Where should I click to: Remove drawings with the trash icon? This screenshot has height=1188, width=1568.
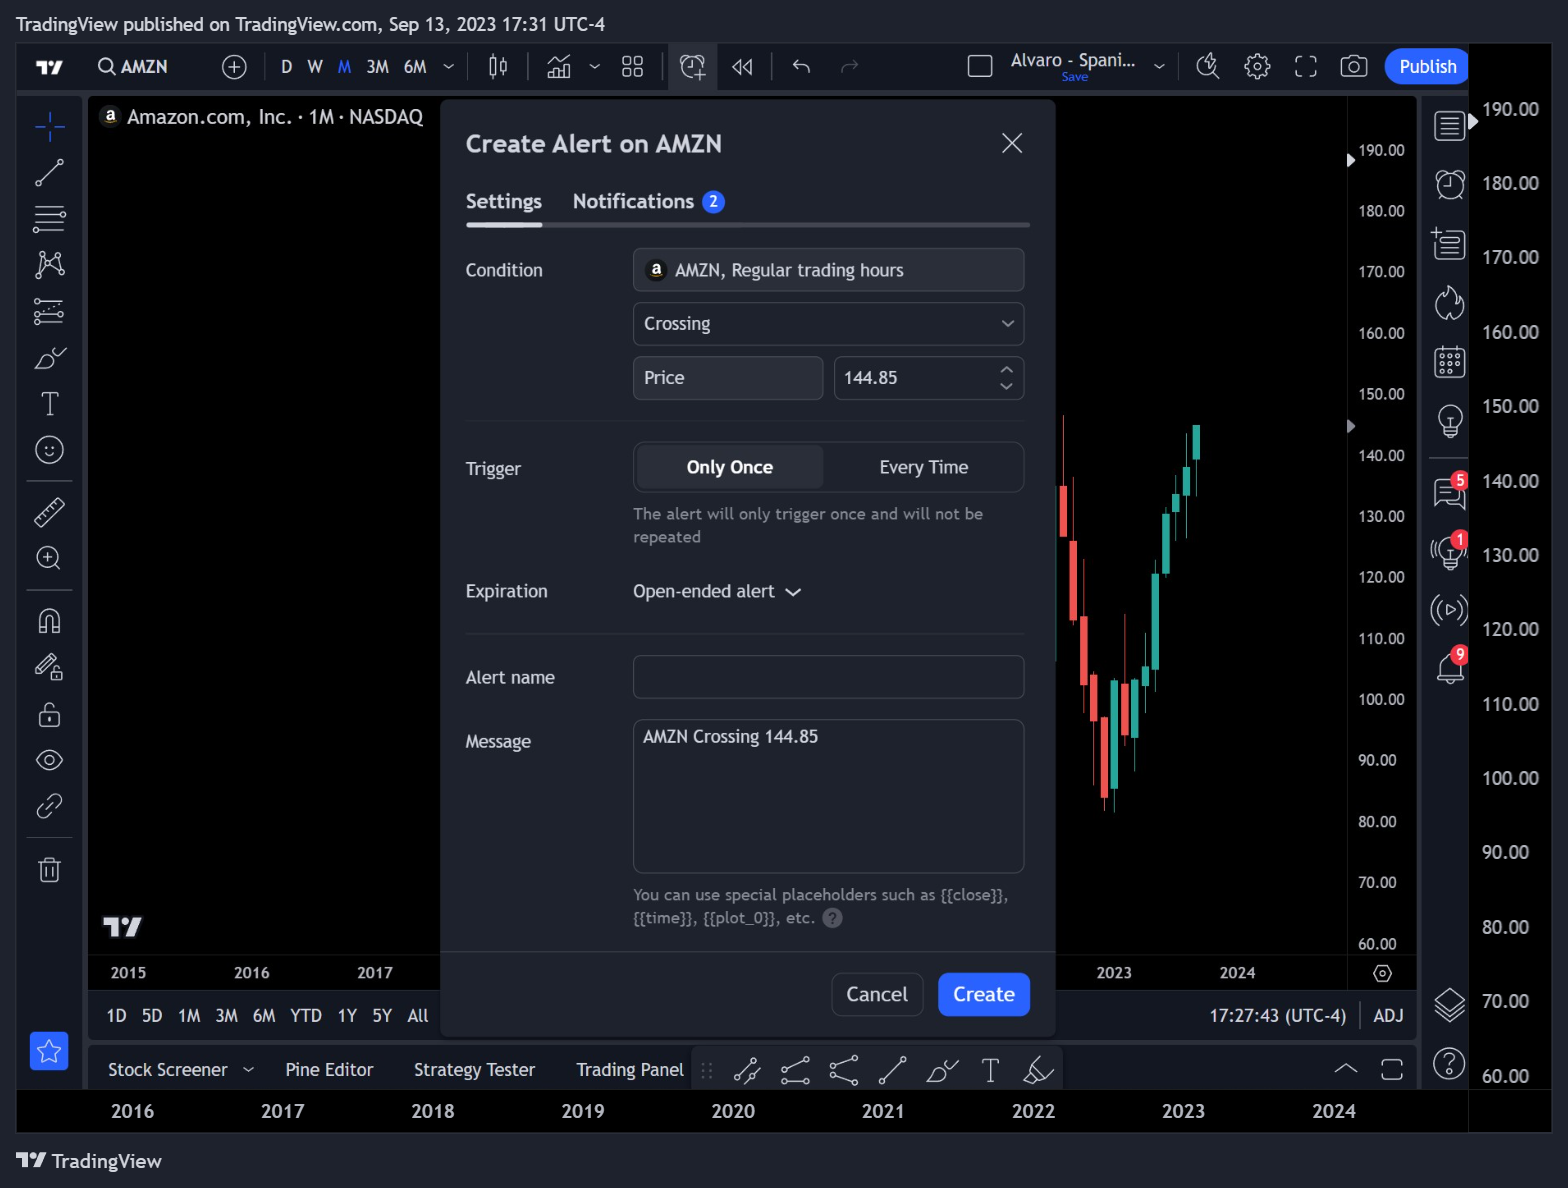[x=49, y=869]
